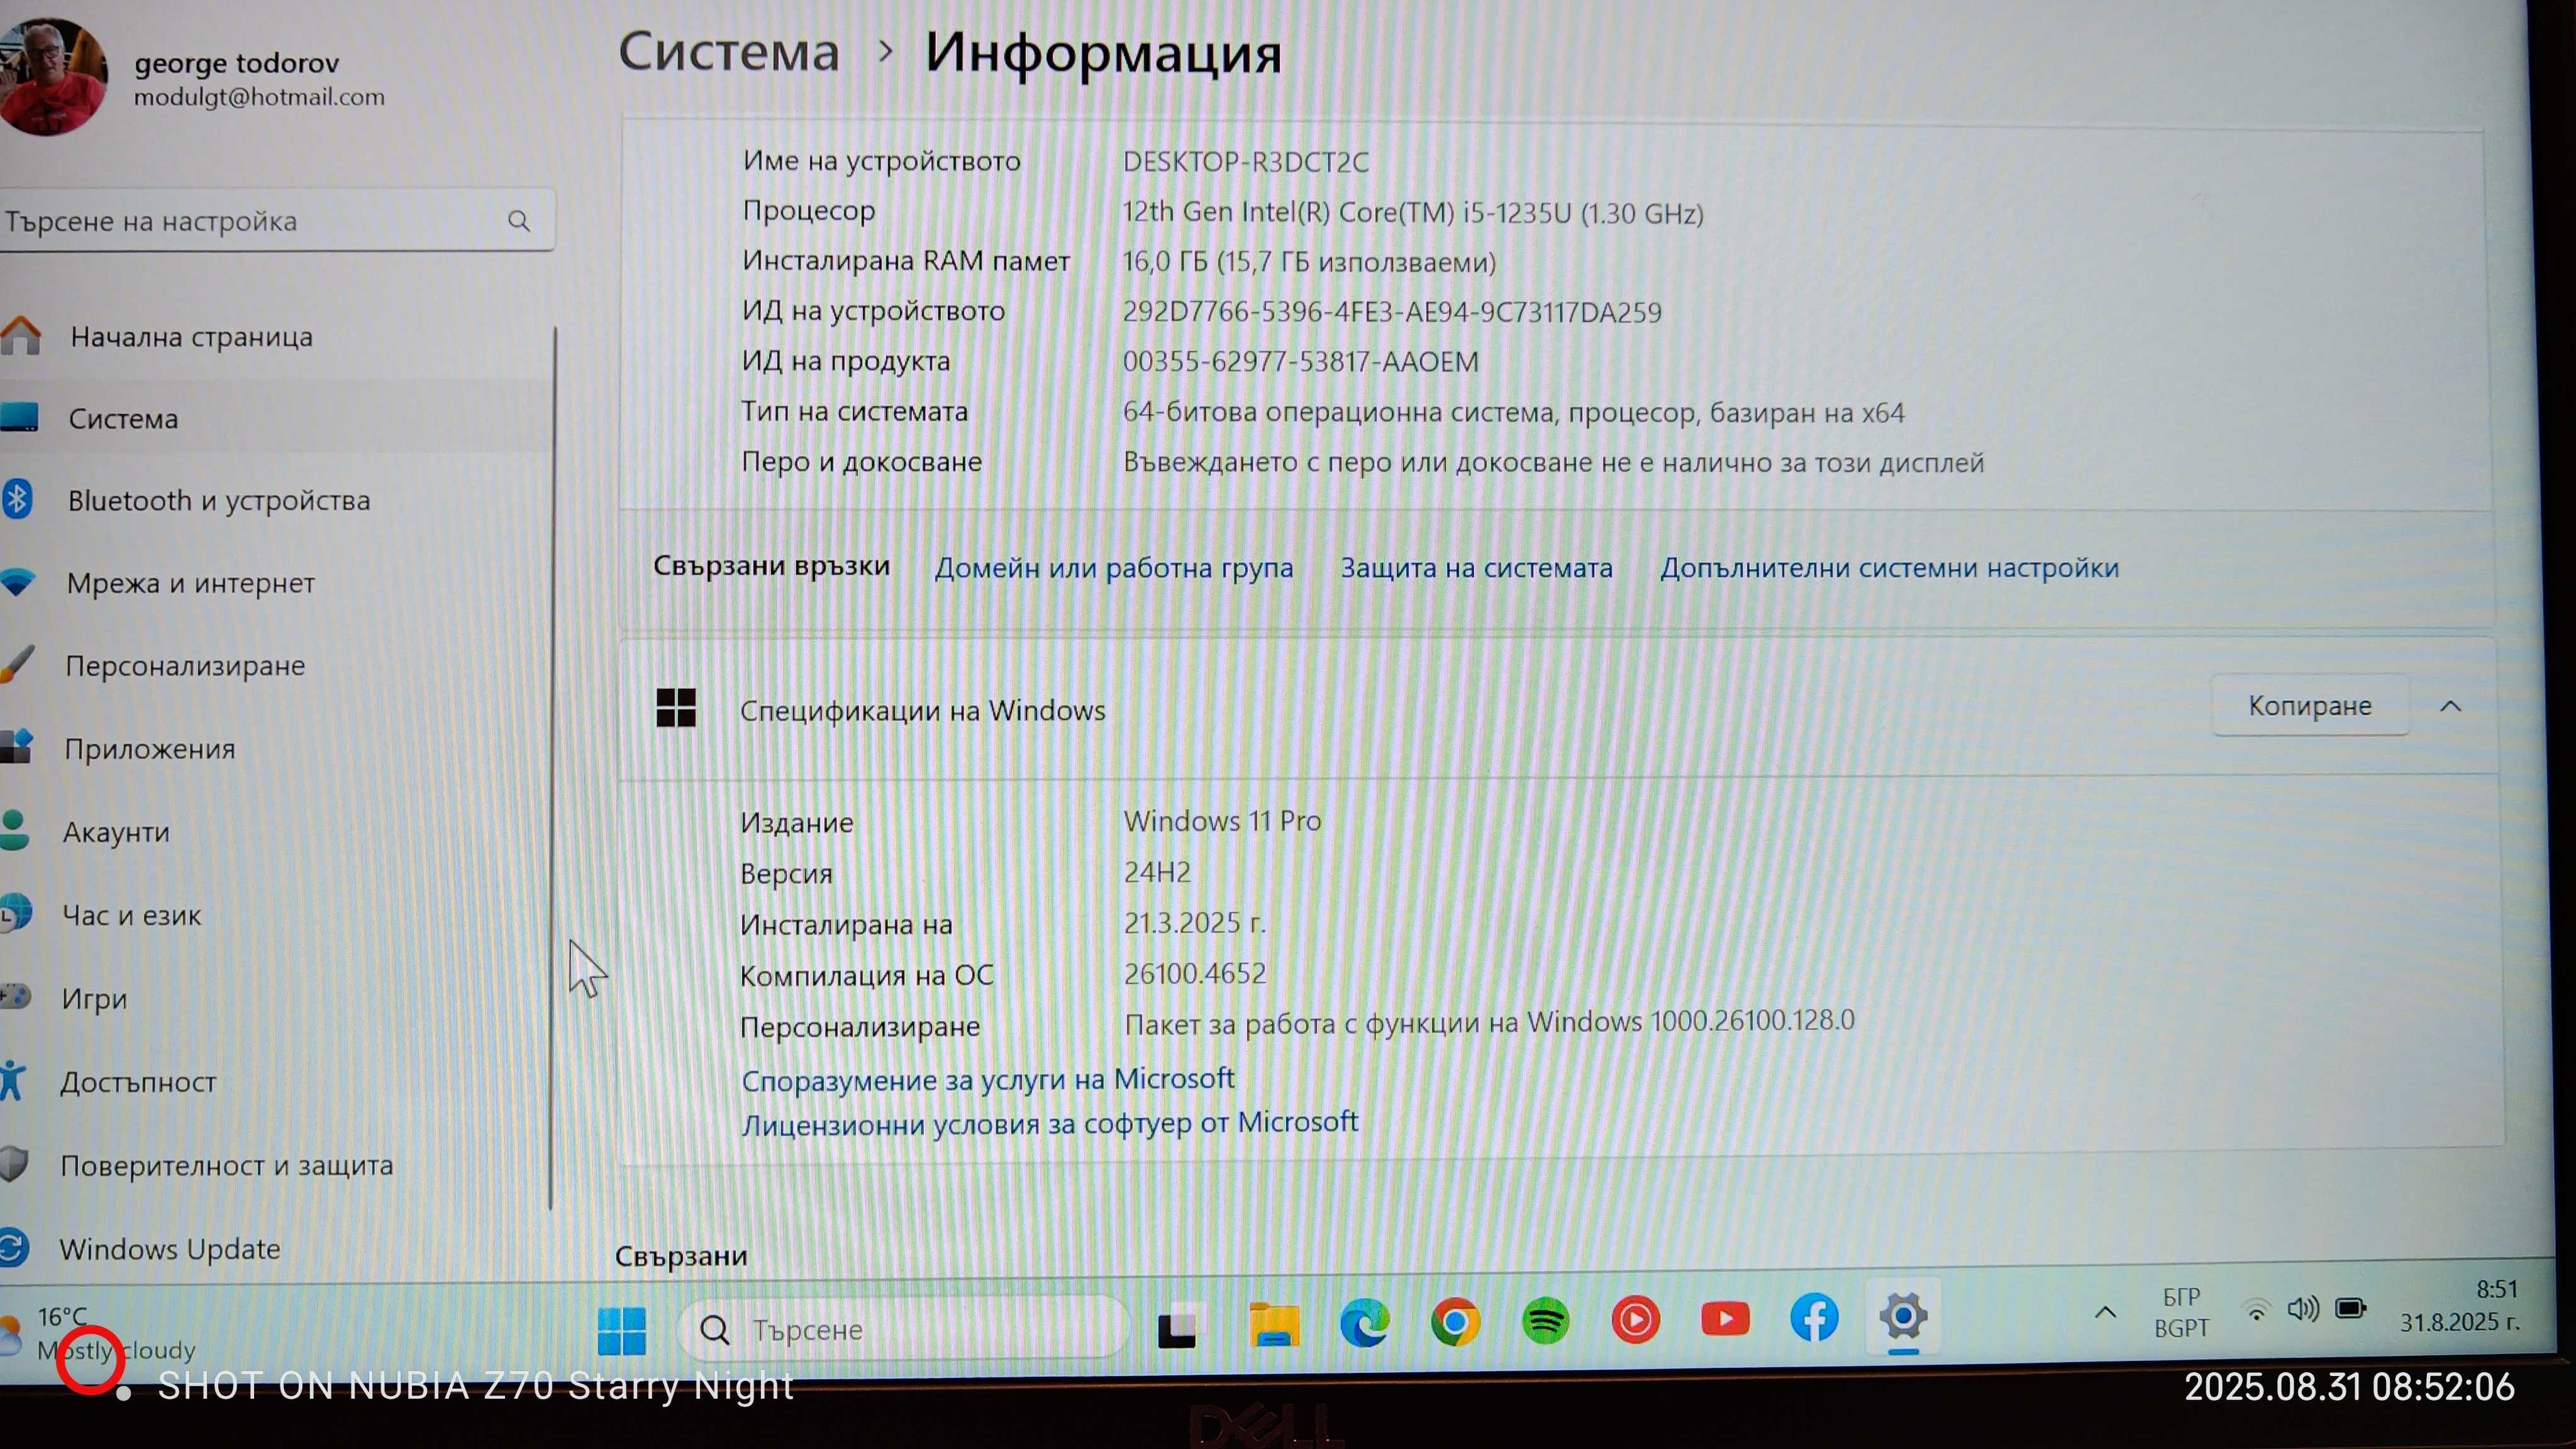Open Microsoft Edge from the taskbar
This screenshot has height=1449, width=2576.
[1365, 1323]
